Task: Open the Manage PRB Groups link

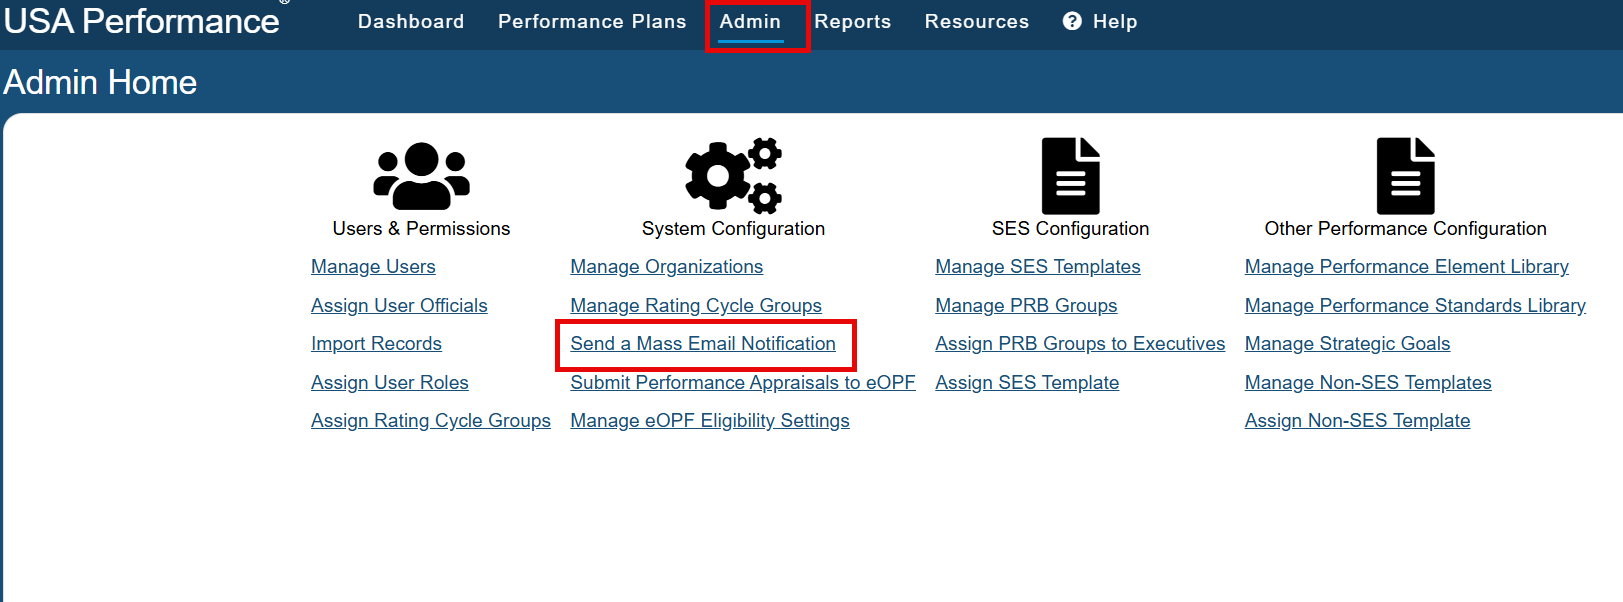Action: click(x=1026, y=306)
